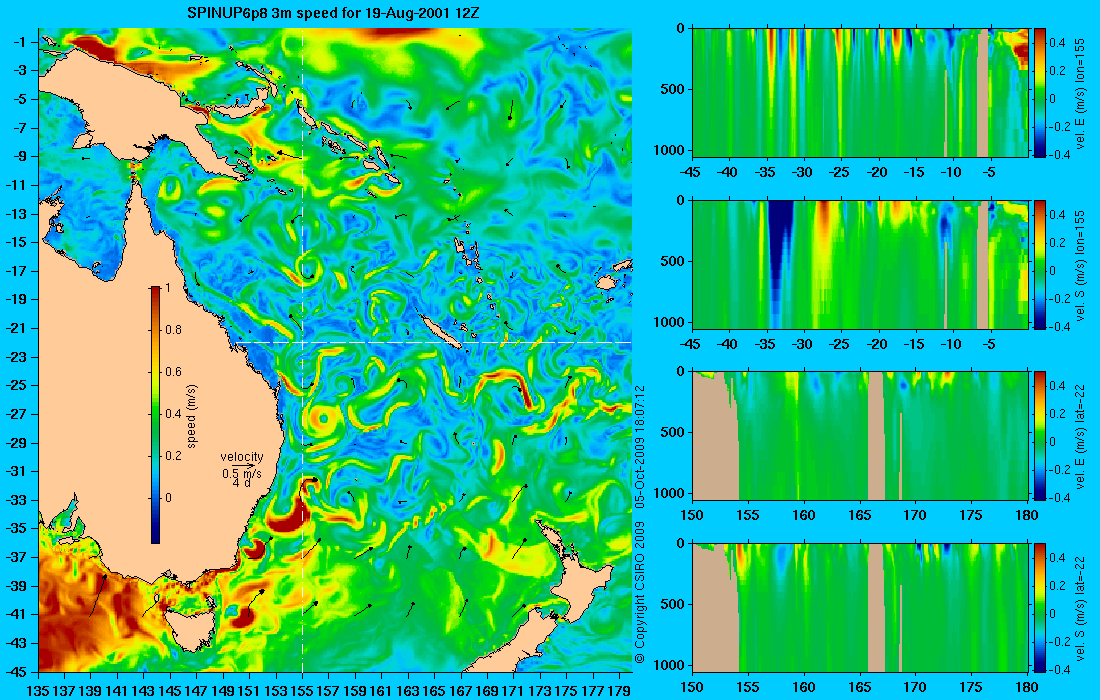Open the southward velocity lon=155 section plot
This screenshot has width=1100, height=700.
pyautogui.click(x=860, y=264)
